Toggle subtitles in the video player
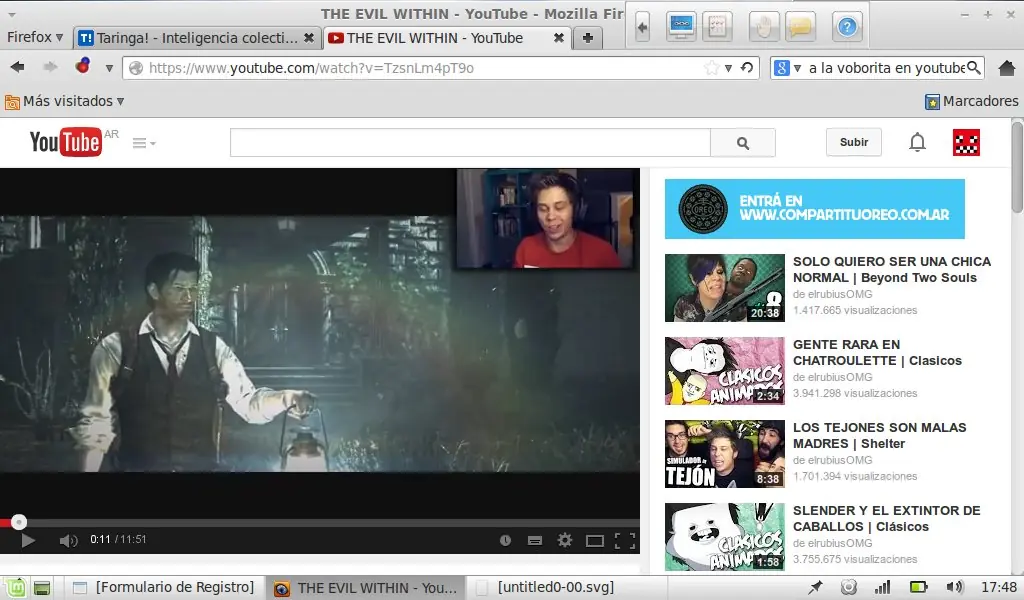Image resolution: width=1024 pixels, height=600 pixels. (534, 540)
